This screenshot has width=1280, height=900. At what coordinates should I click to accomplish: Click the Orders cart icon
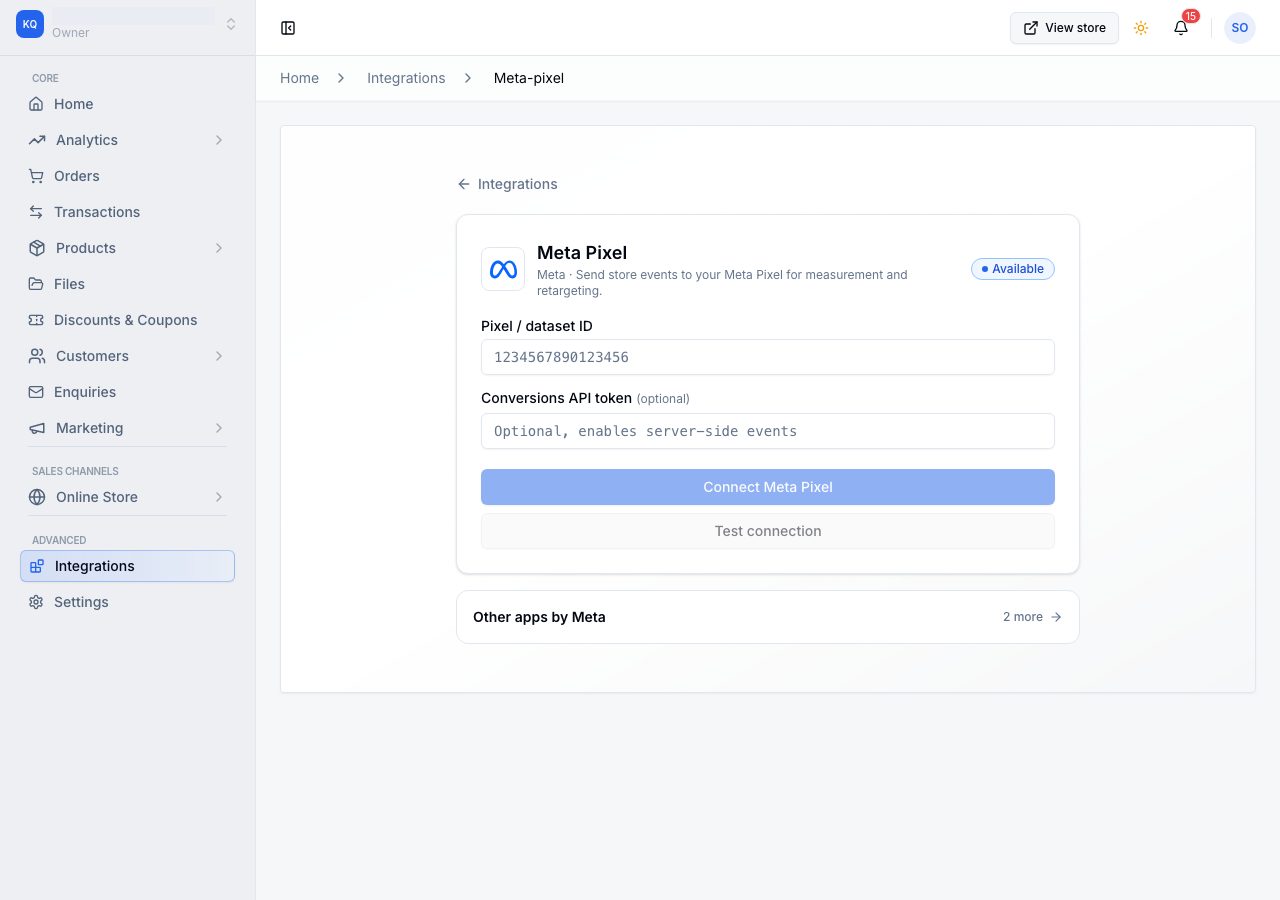(x=36, y=176)
